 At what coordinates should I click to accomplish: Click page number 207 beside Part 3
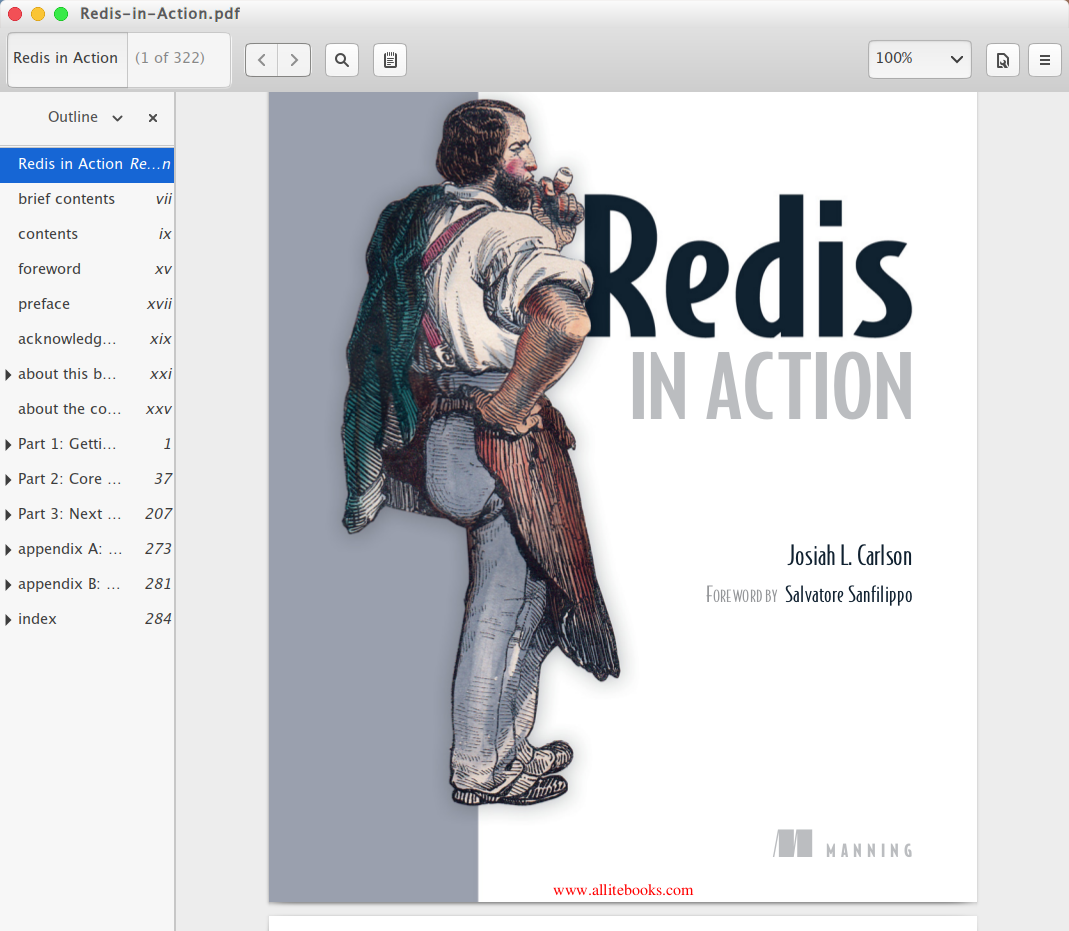158,514
